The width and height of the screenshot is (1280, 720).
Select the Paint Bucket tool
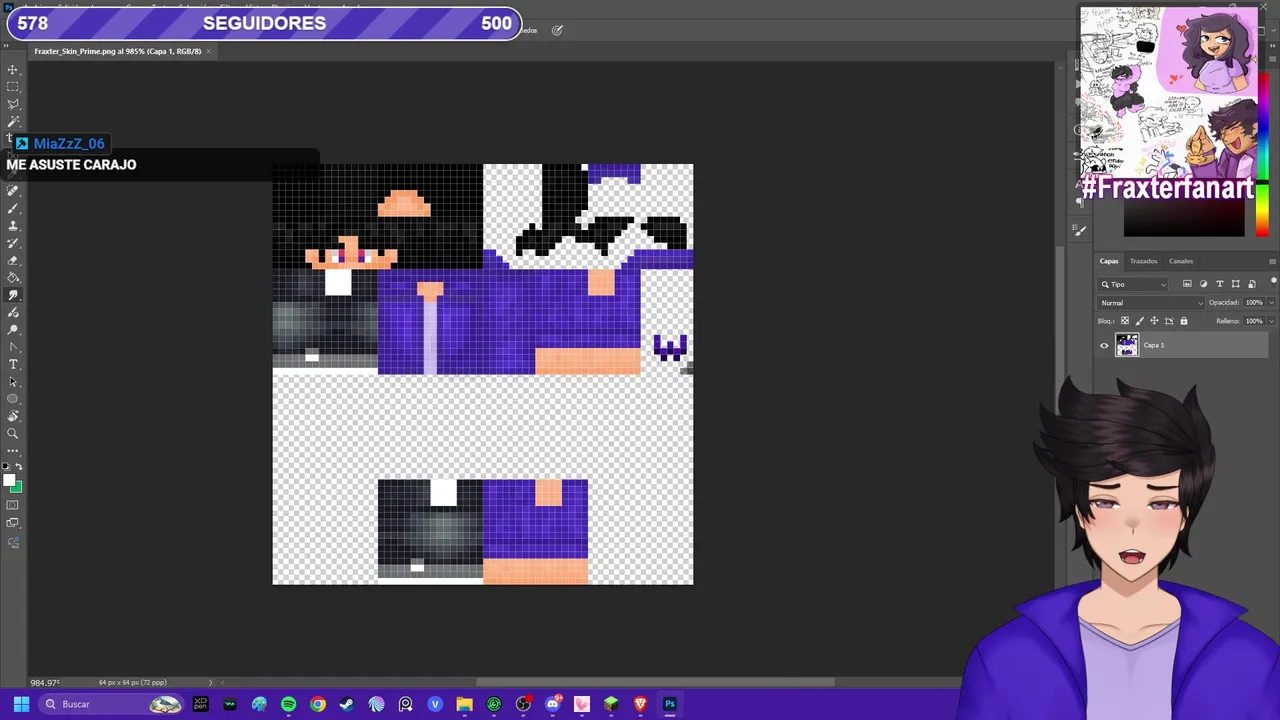pos(13,278)
